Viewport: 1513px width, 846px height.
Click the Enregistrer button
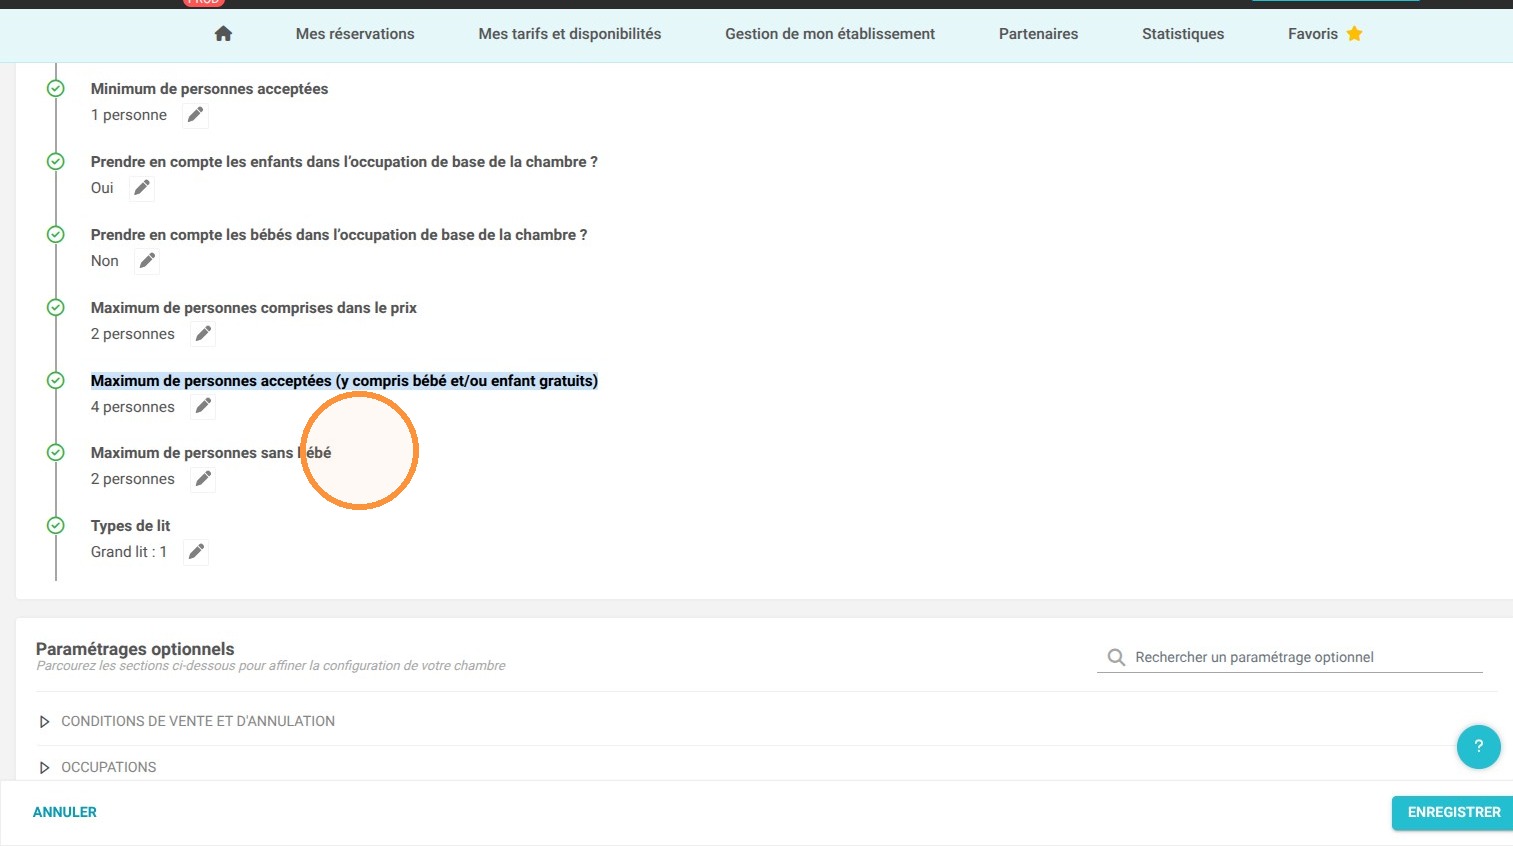(x=1454, y=813)
